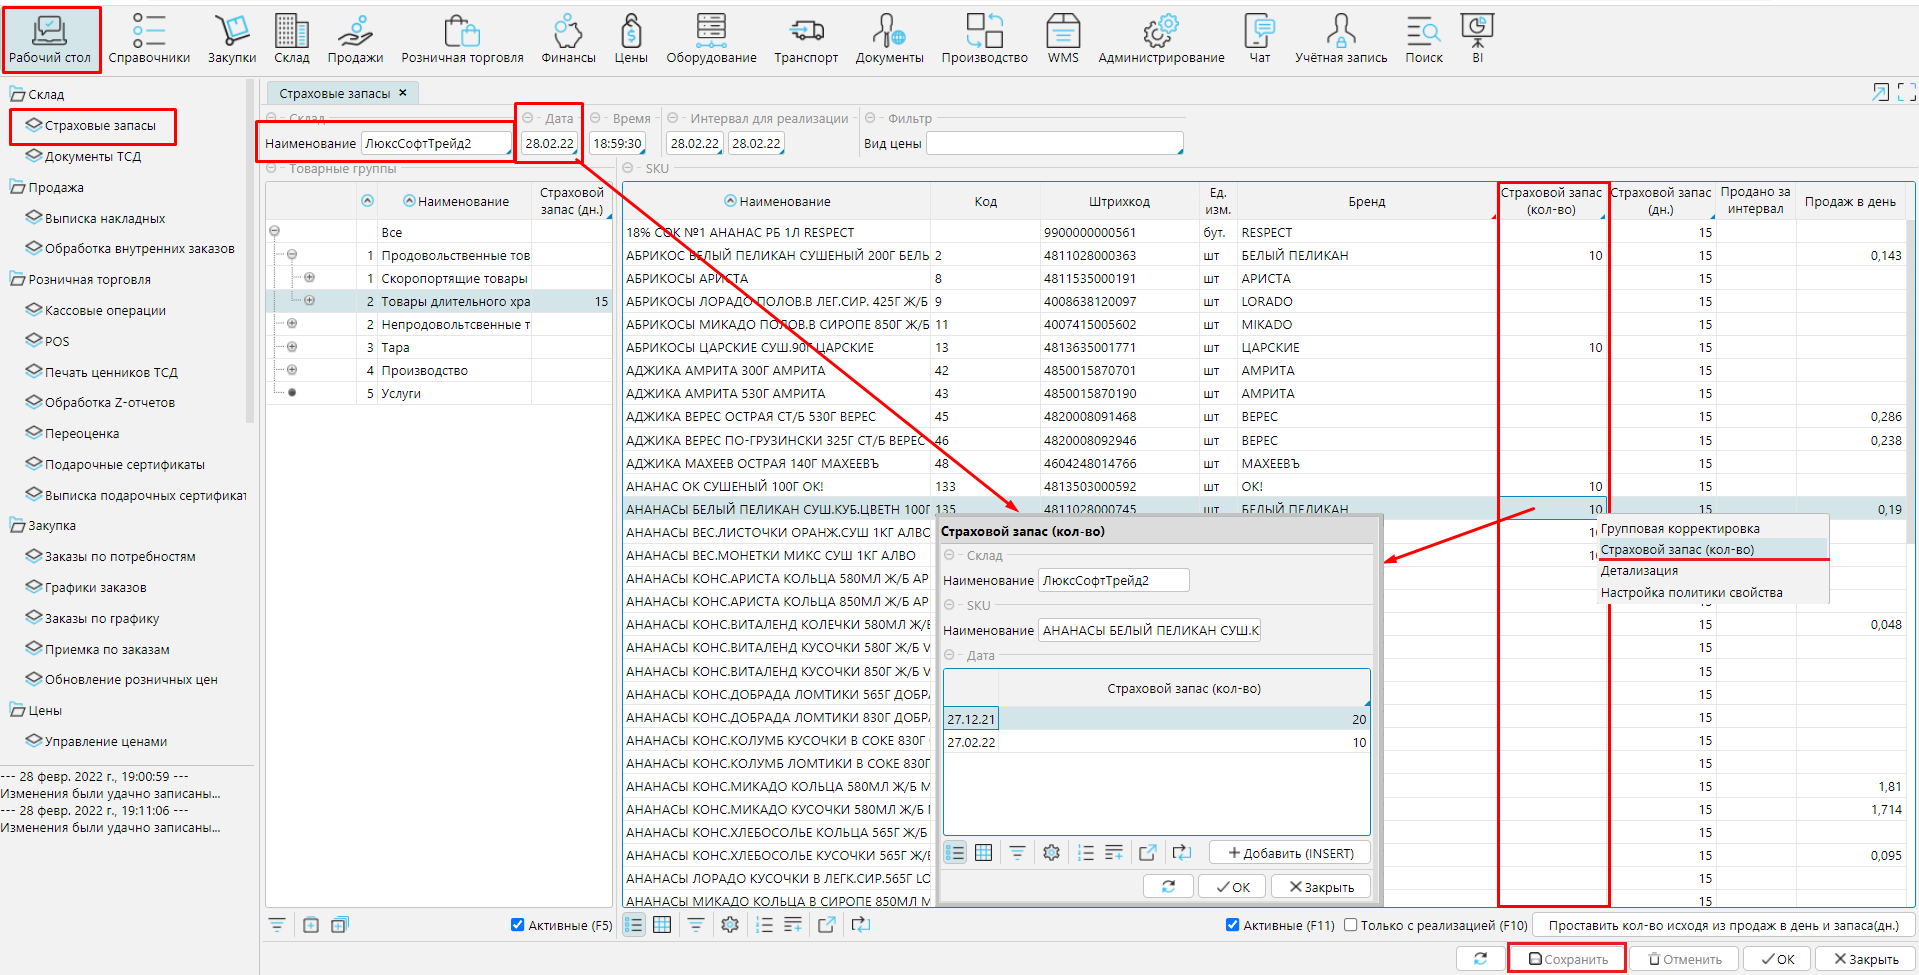Screen dimensions: 1919x975
Task: Open the Розничная торговля shopping bag
Action: pos(462,39)
